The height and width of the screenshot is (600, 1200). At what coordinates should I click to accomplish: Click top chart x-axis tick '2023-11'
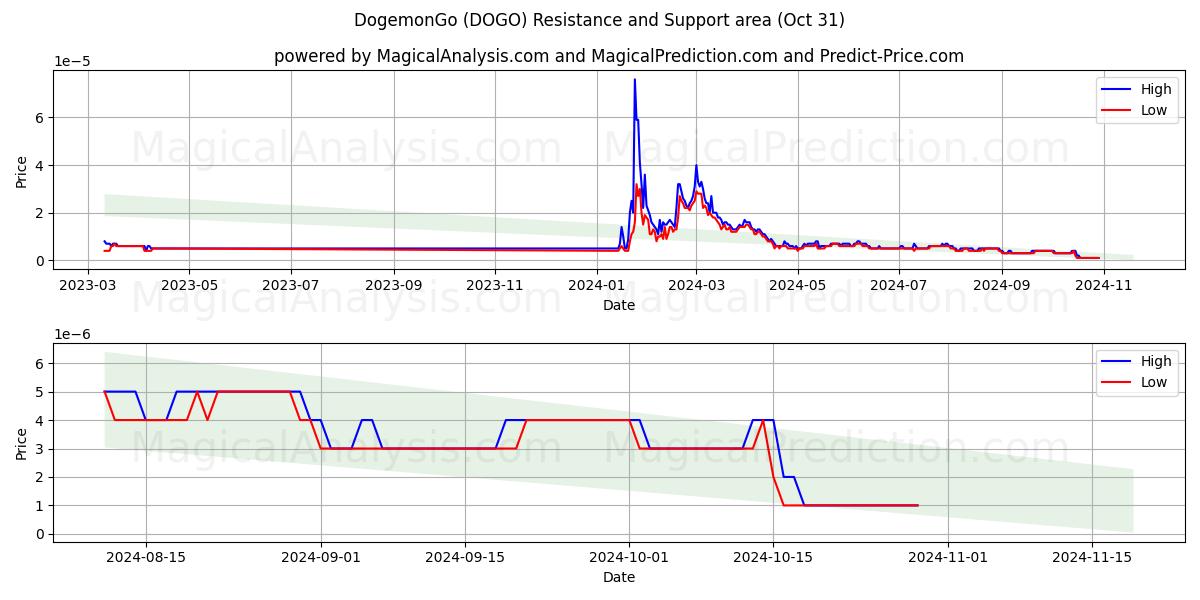(x=495, y=284)
